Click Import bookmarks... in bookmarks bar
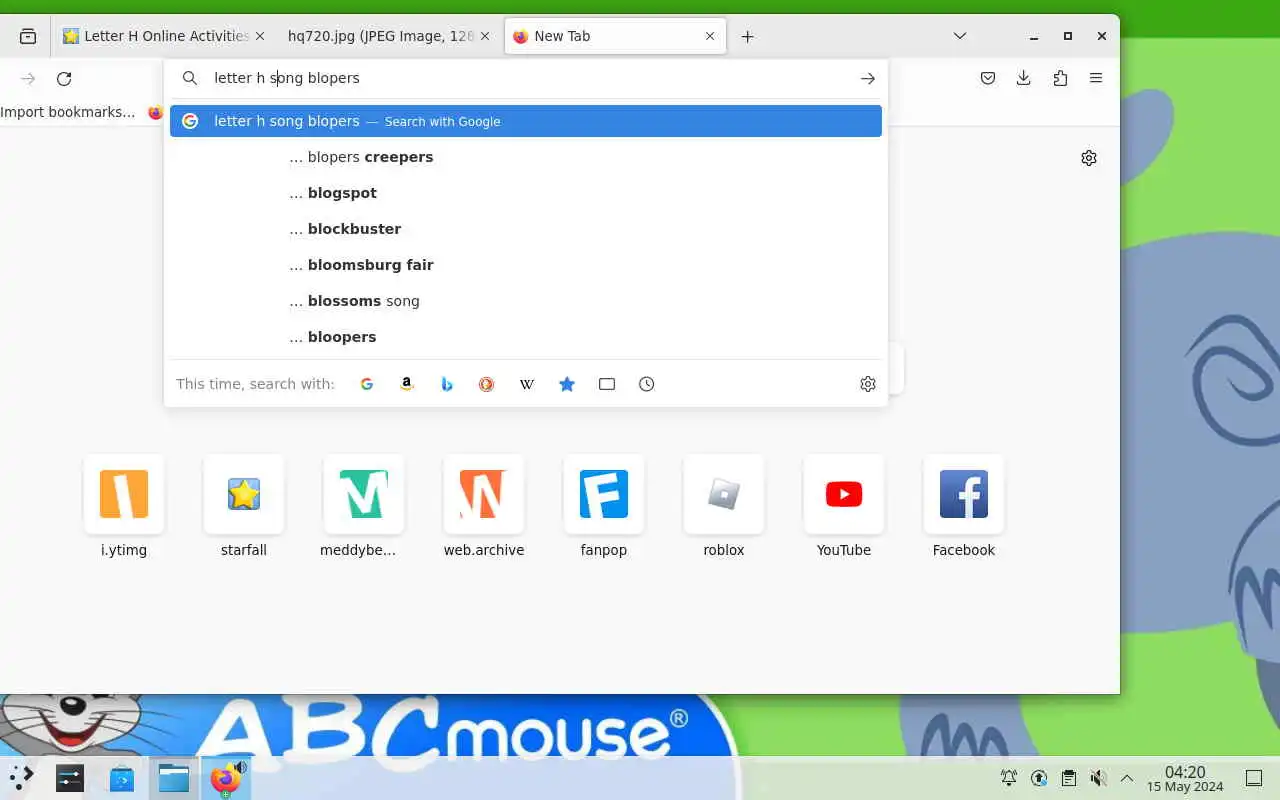 [67, 112]
